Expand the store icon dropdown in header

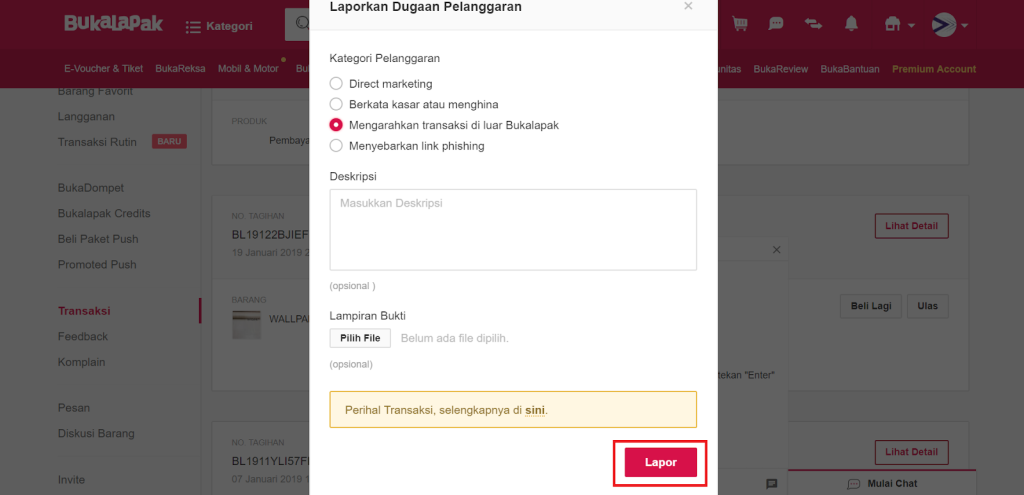click(899, 25)
